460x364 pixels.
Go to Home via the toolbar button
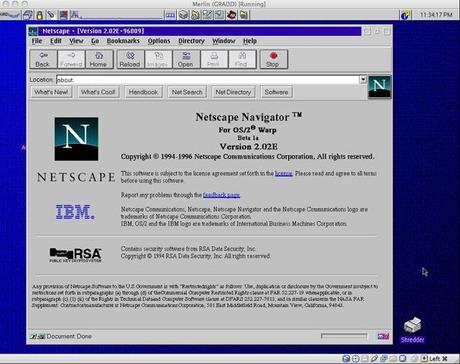(x=99, y=59)
